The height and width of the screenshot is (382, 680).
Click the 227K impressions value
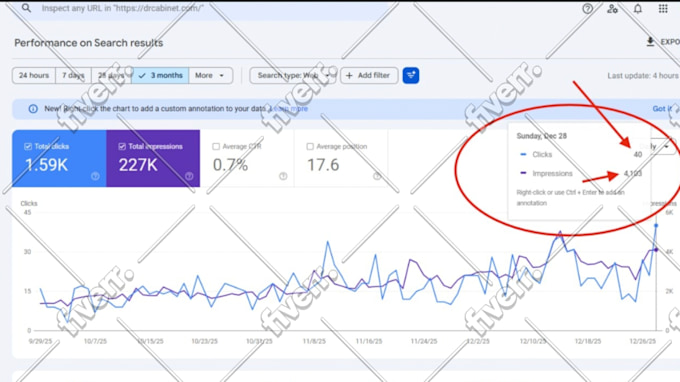[x=138, y=165]
